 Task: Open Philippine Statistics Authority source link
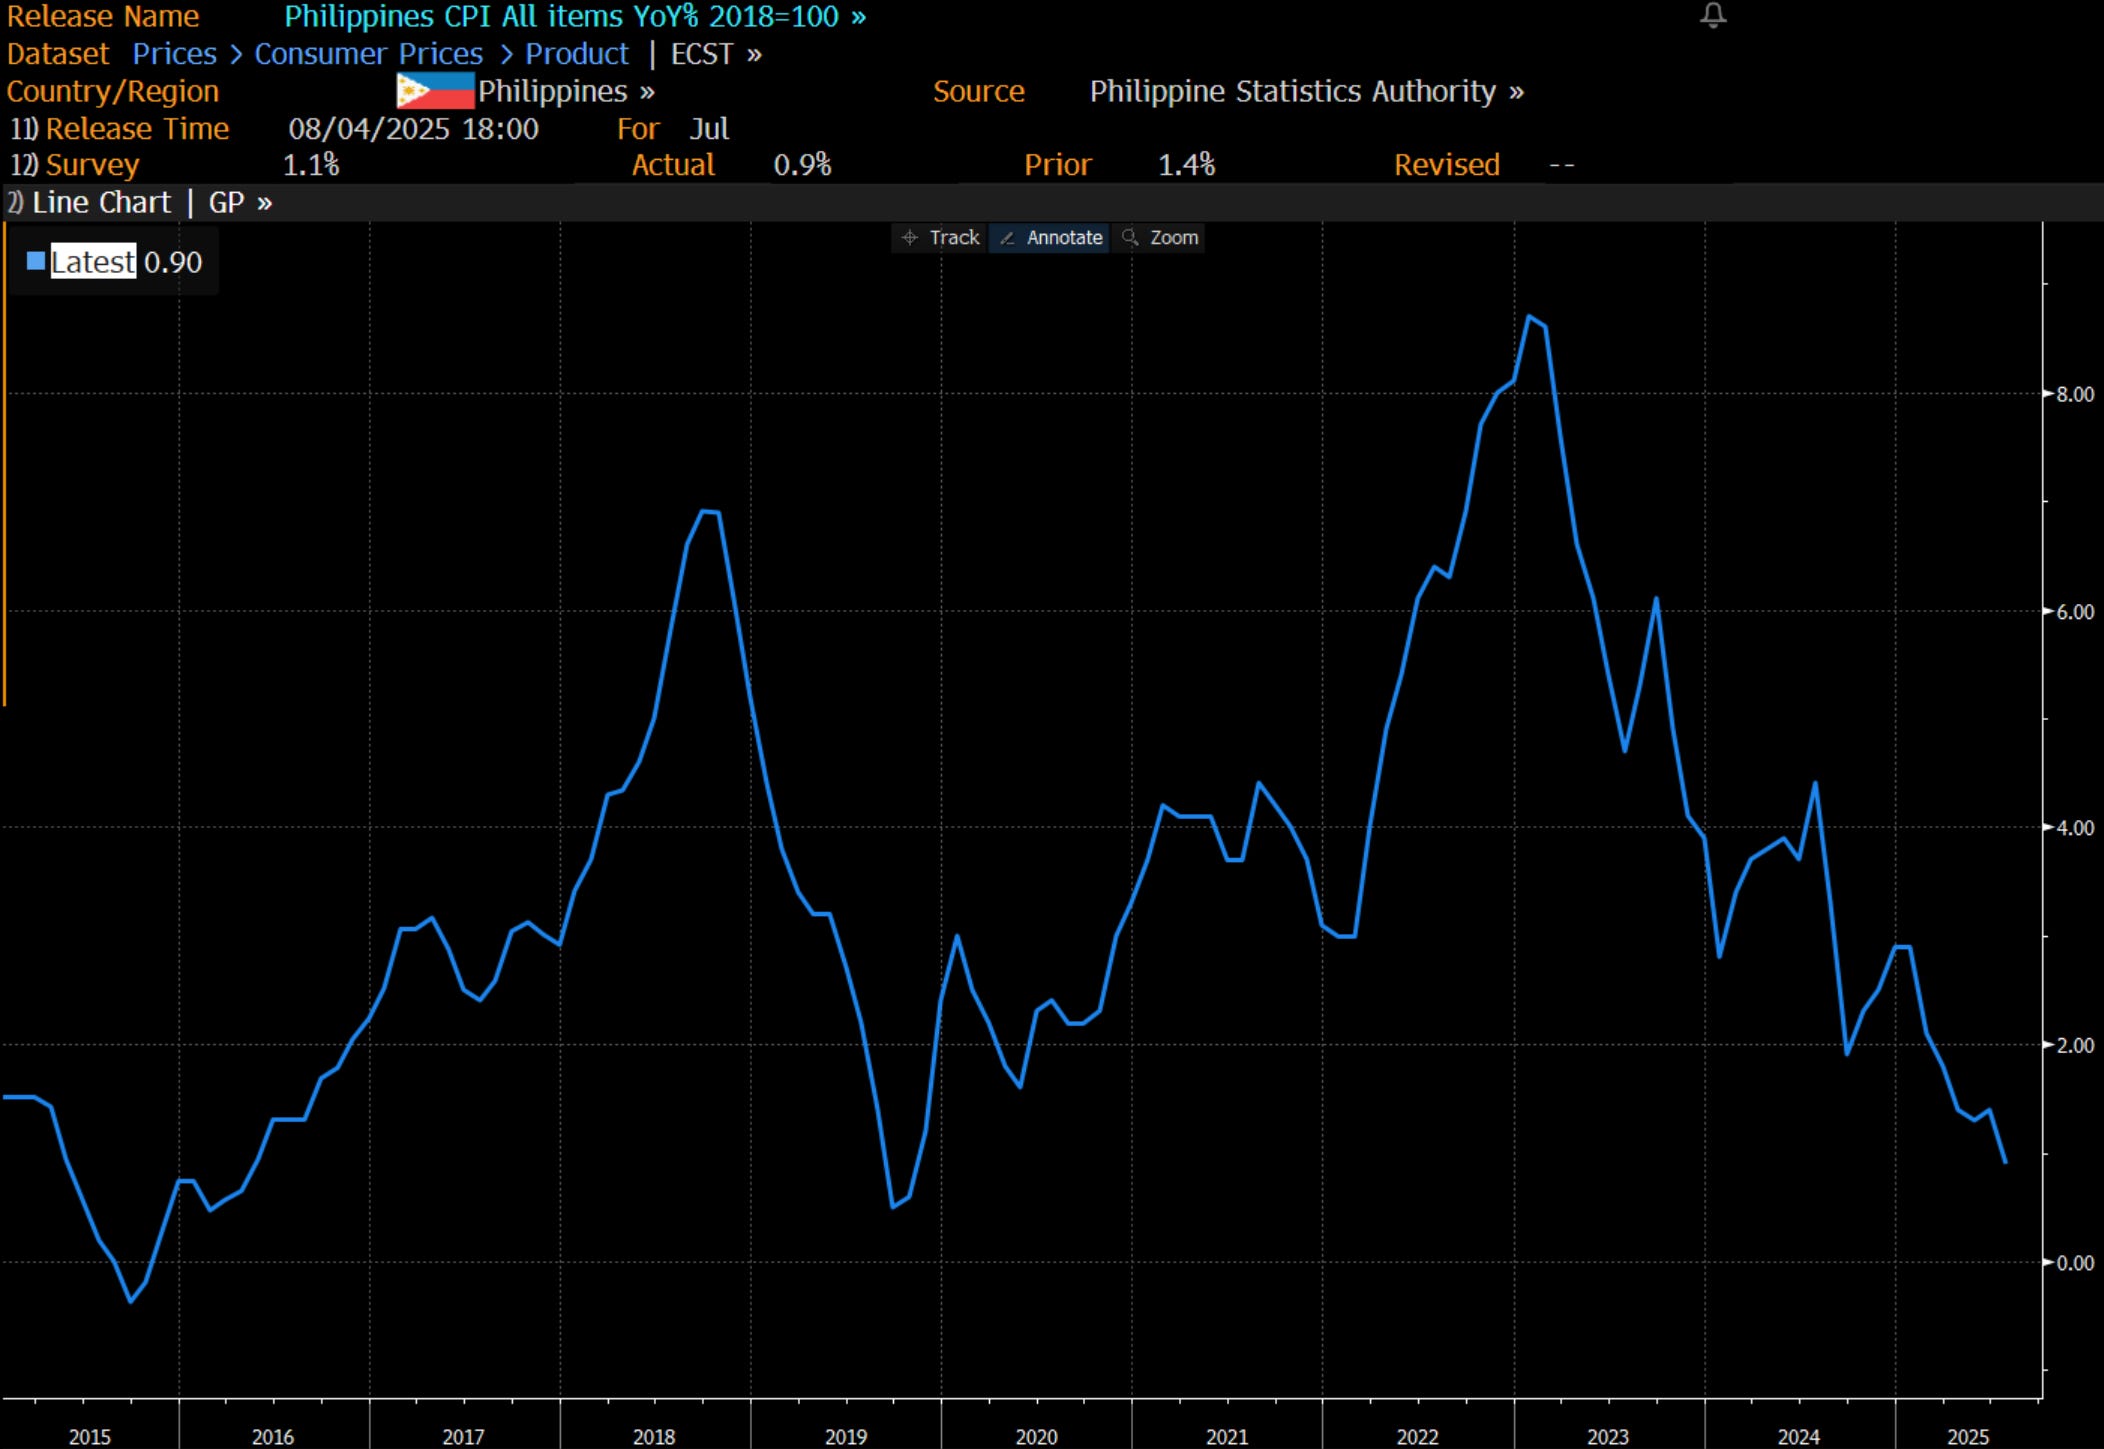pyautogui.click(x=1305, y=91)
